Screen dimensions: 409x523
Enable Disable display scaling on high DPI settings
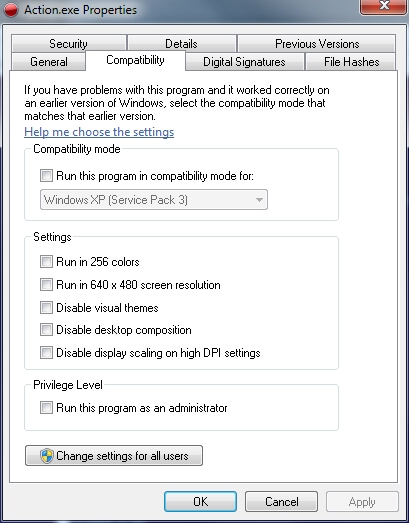point(46,353)
